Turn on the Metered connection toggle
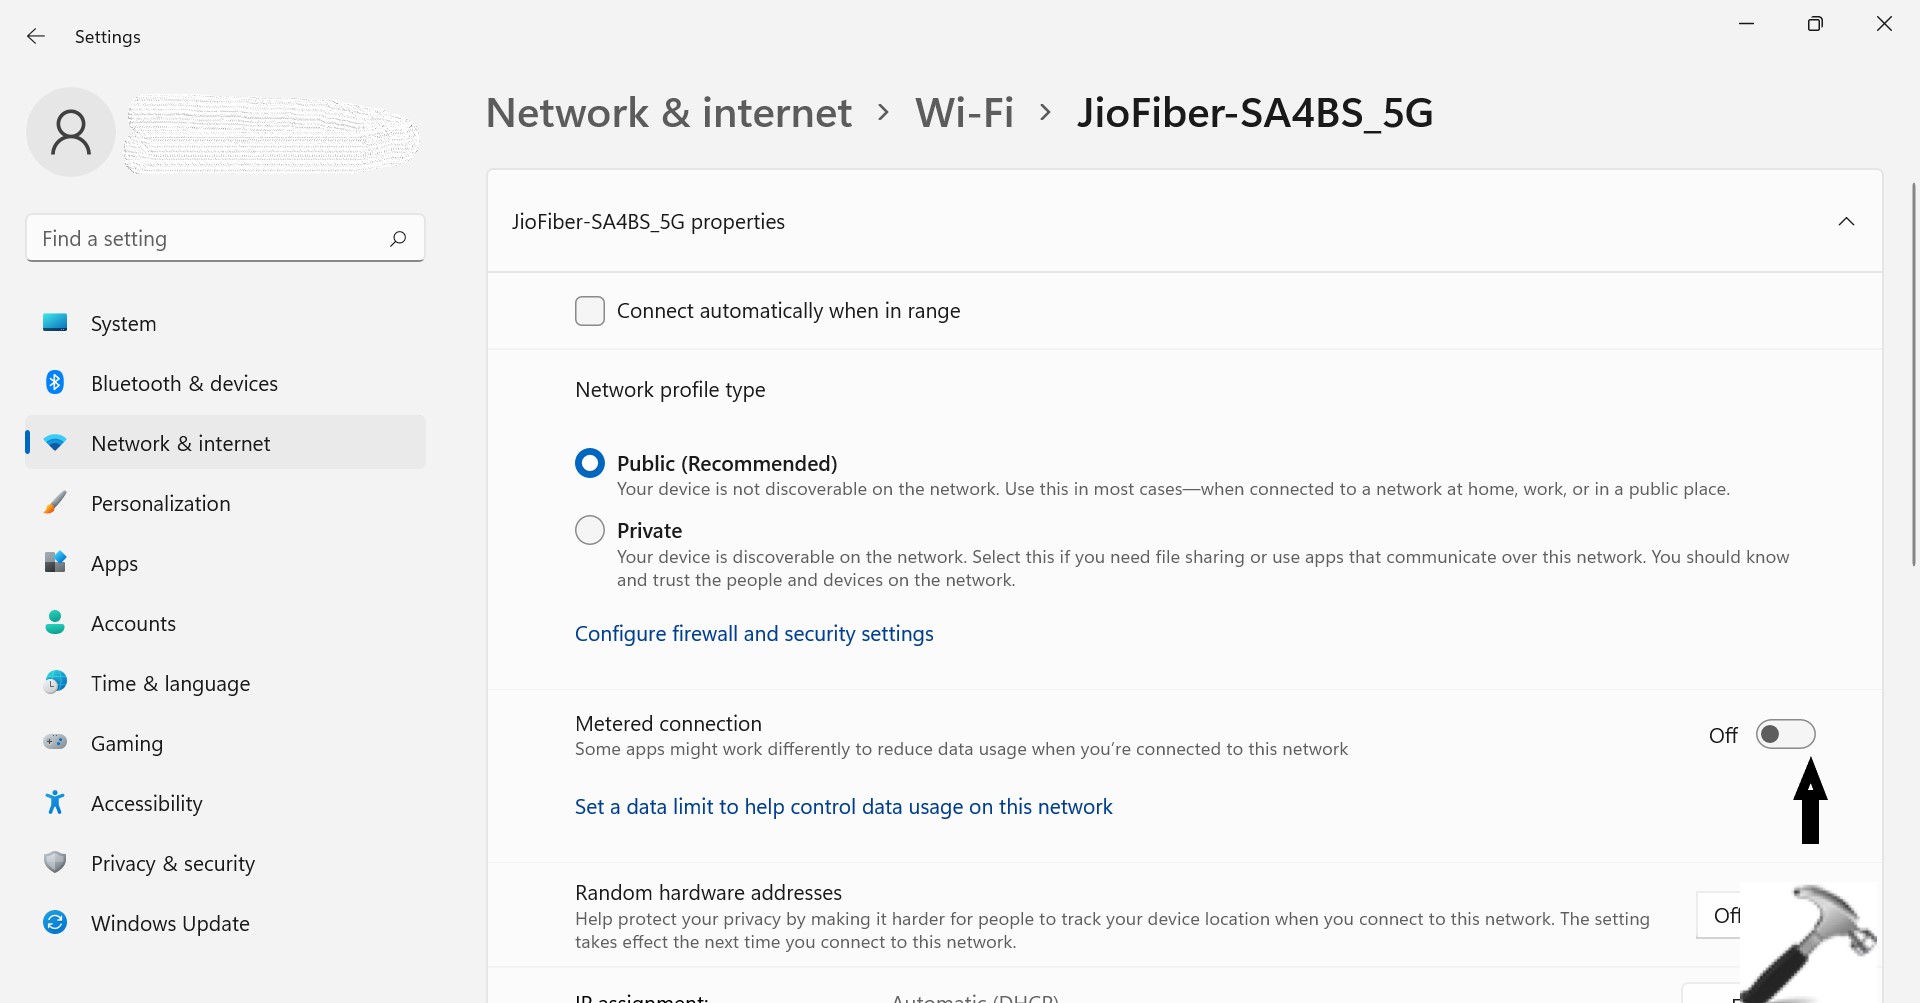 pos(1785,735)
